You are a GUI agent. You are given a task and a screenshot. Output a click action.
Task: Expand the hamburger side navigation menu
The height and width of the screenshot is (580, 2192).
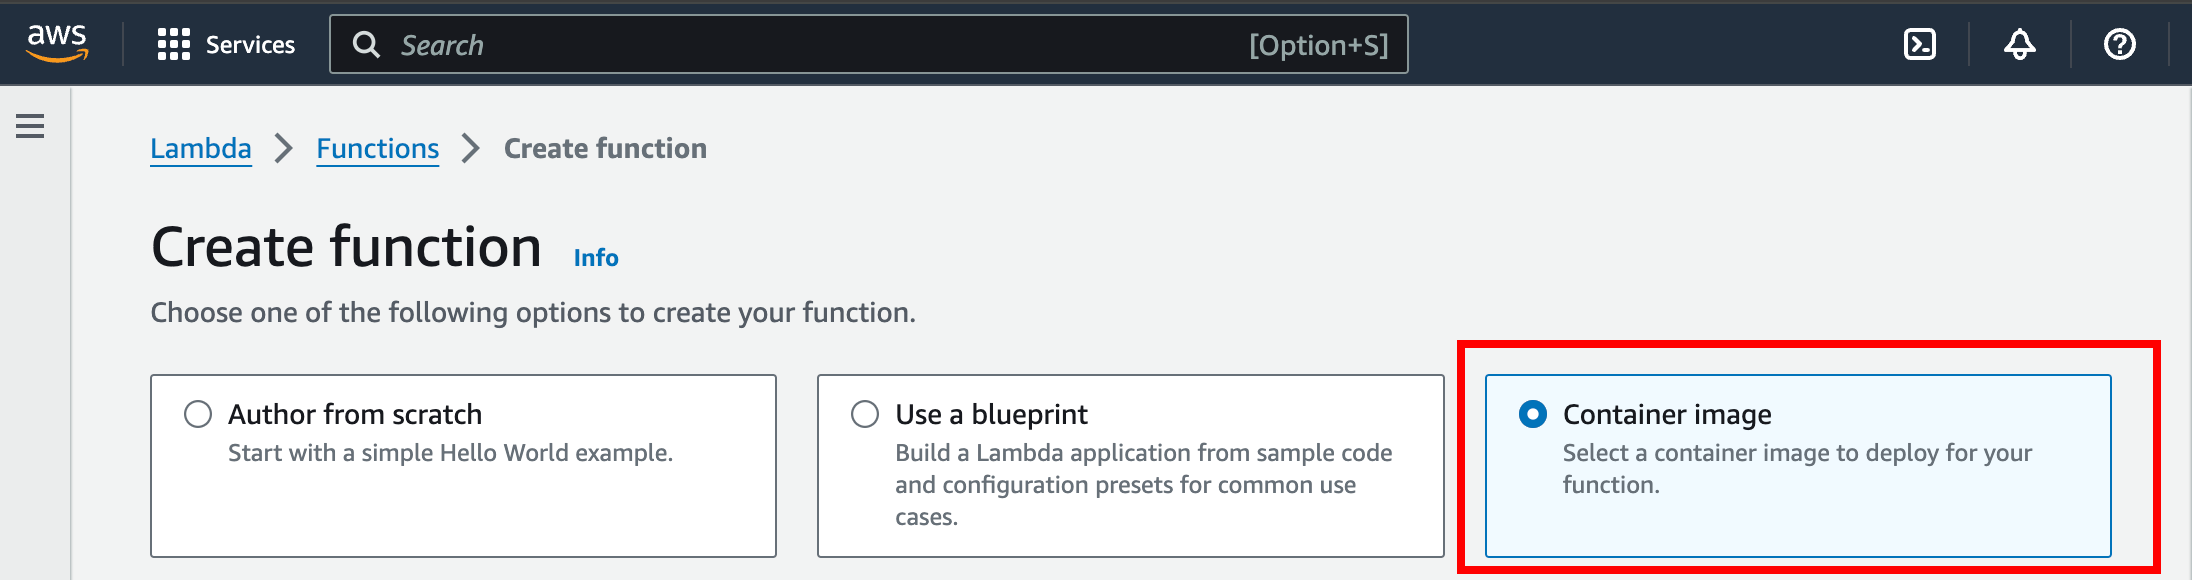[x=30, y=126]
